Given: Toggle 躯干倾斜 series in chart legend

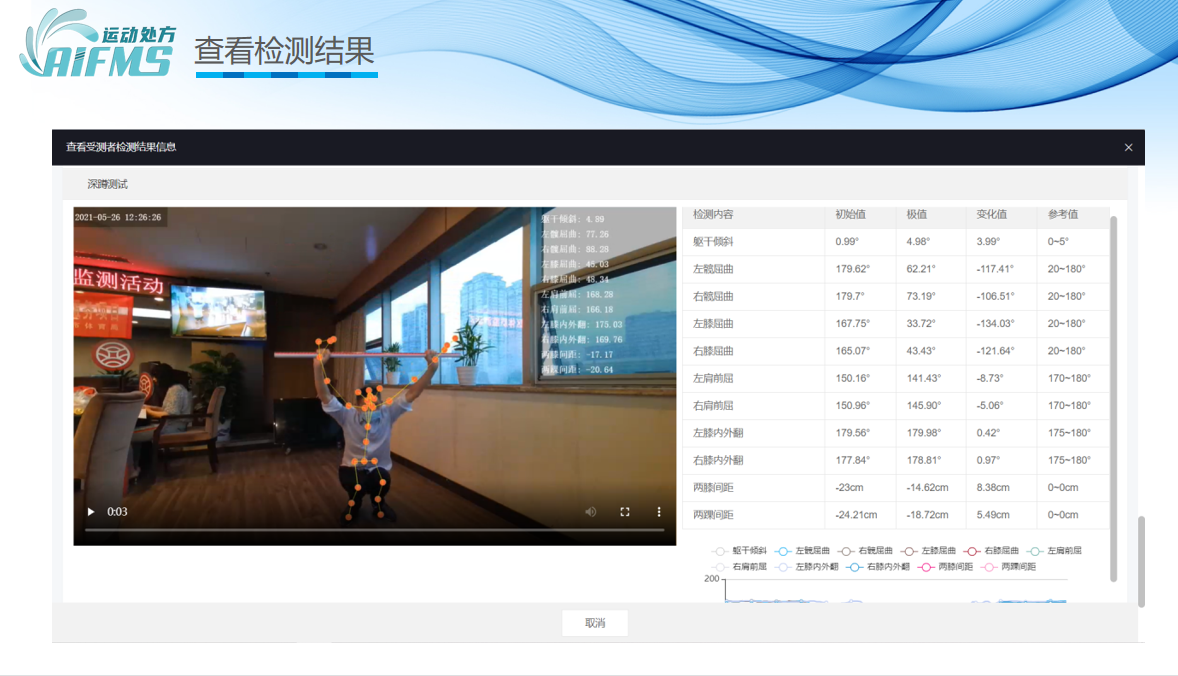Looking at the screenshot, I should [719, 551].
